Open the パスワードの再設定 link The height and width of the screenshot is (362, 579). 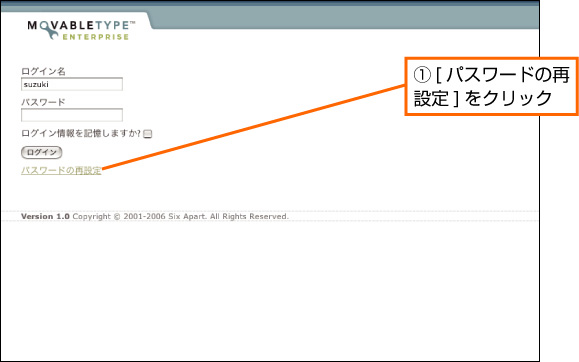[61, 171]
